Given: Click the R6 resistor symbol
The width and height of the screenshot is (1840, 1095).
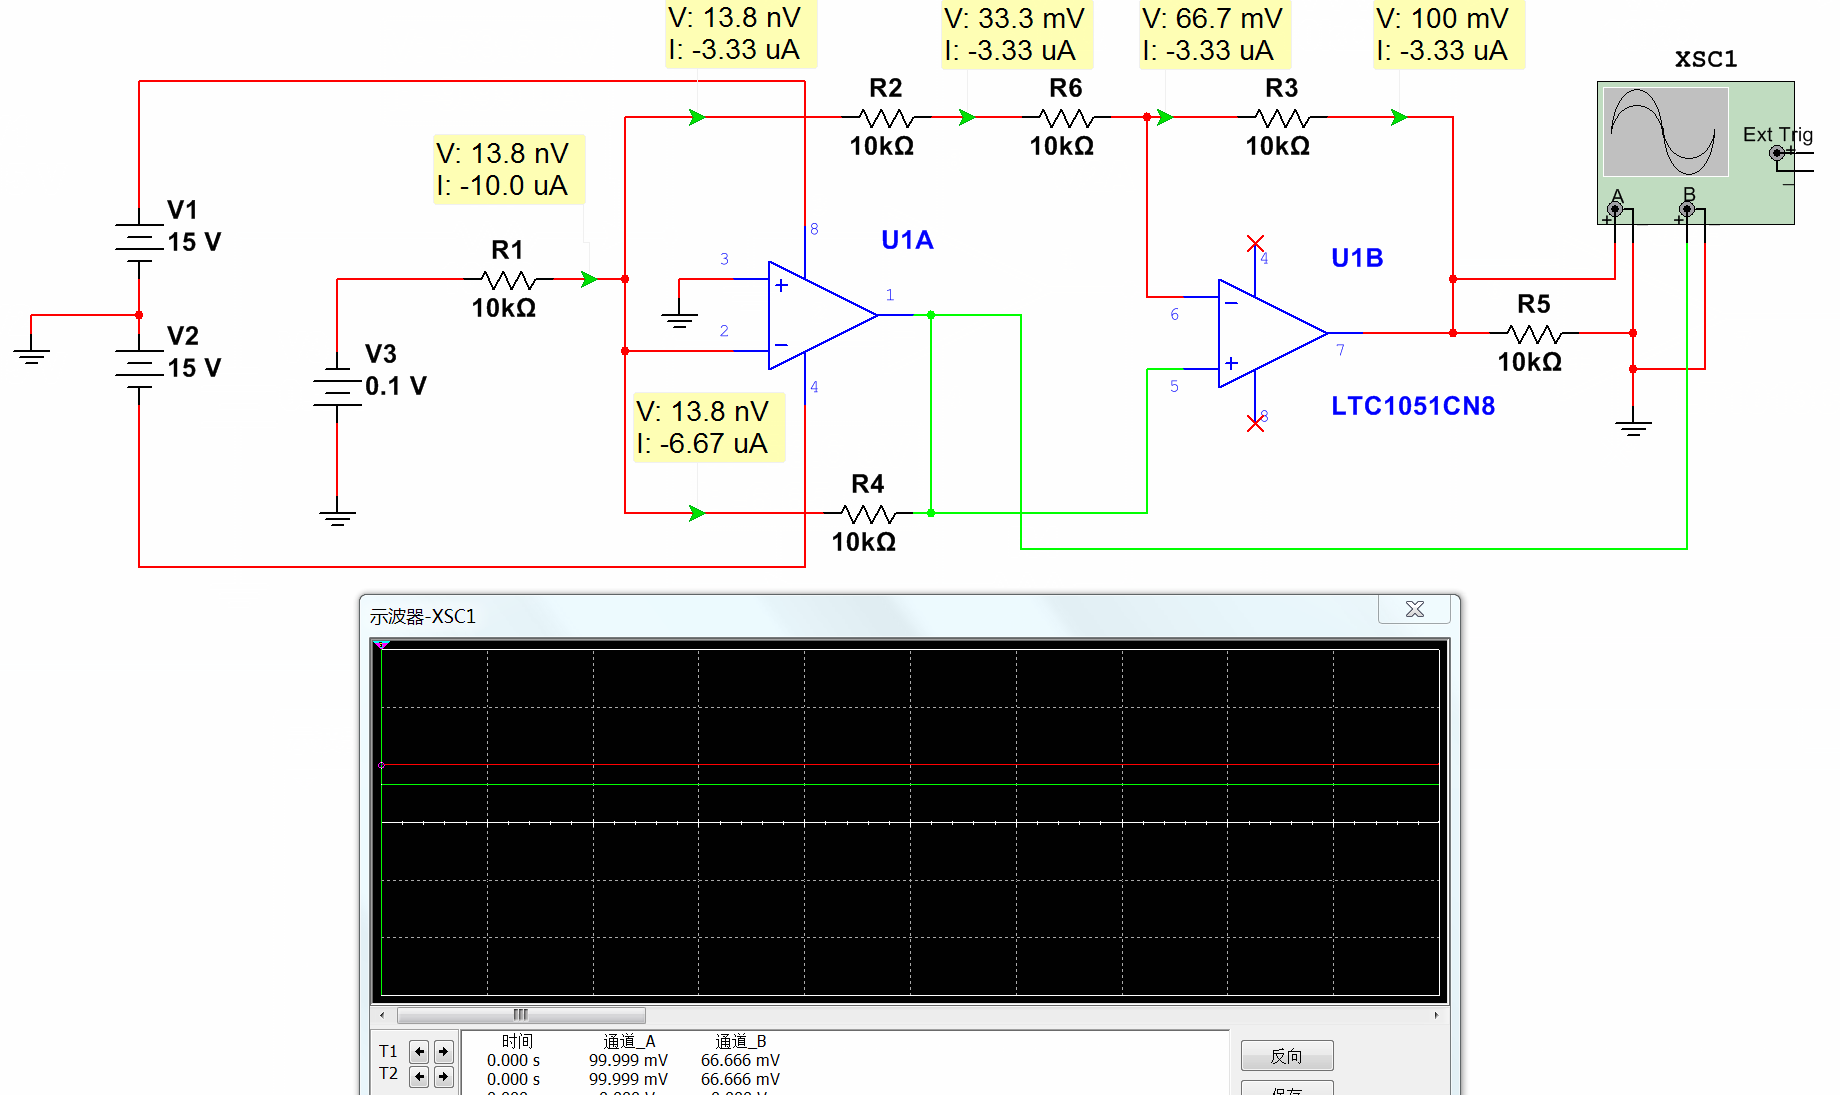Looking at the screenshot, I should (1065, 118).
